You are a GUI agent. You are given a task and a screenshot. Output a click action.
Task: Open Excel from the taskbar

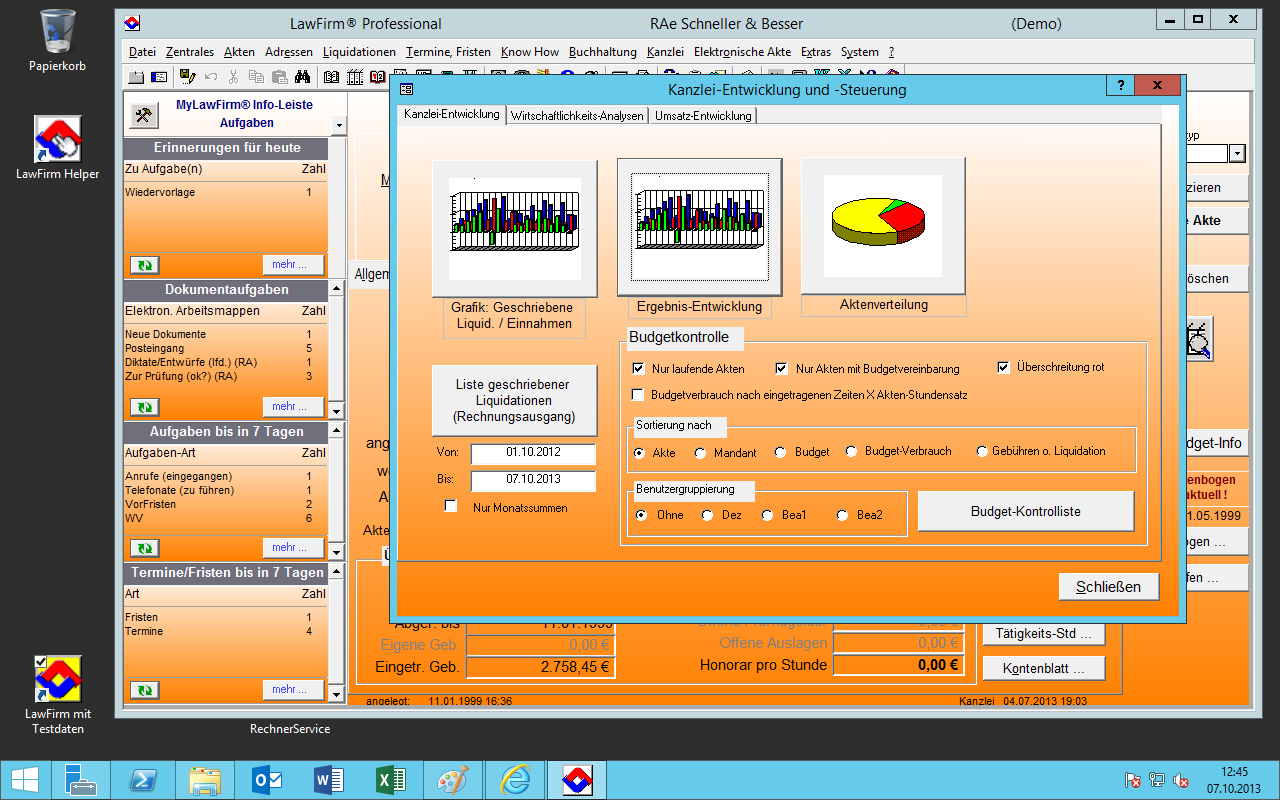(x=391, y=779)
